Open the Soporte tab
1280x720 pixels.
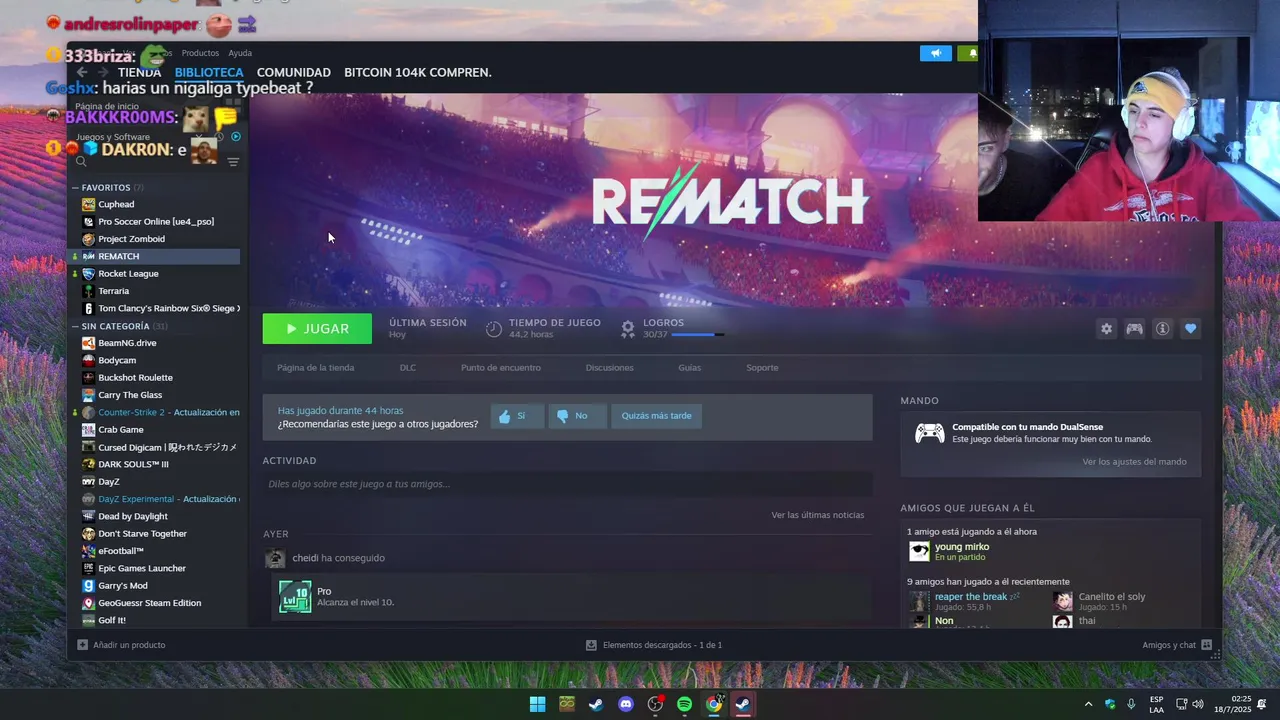tap(762, 368)
